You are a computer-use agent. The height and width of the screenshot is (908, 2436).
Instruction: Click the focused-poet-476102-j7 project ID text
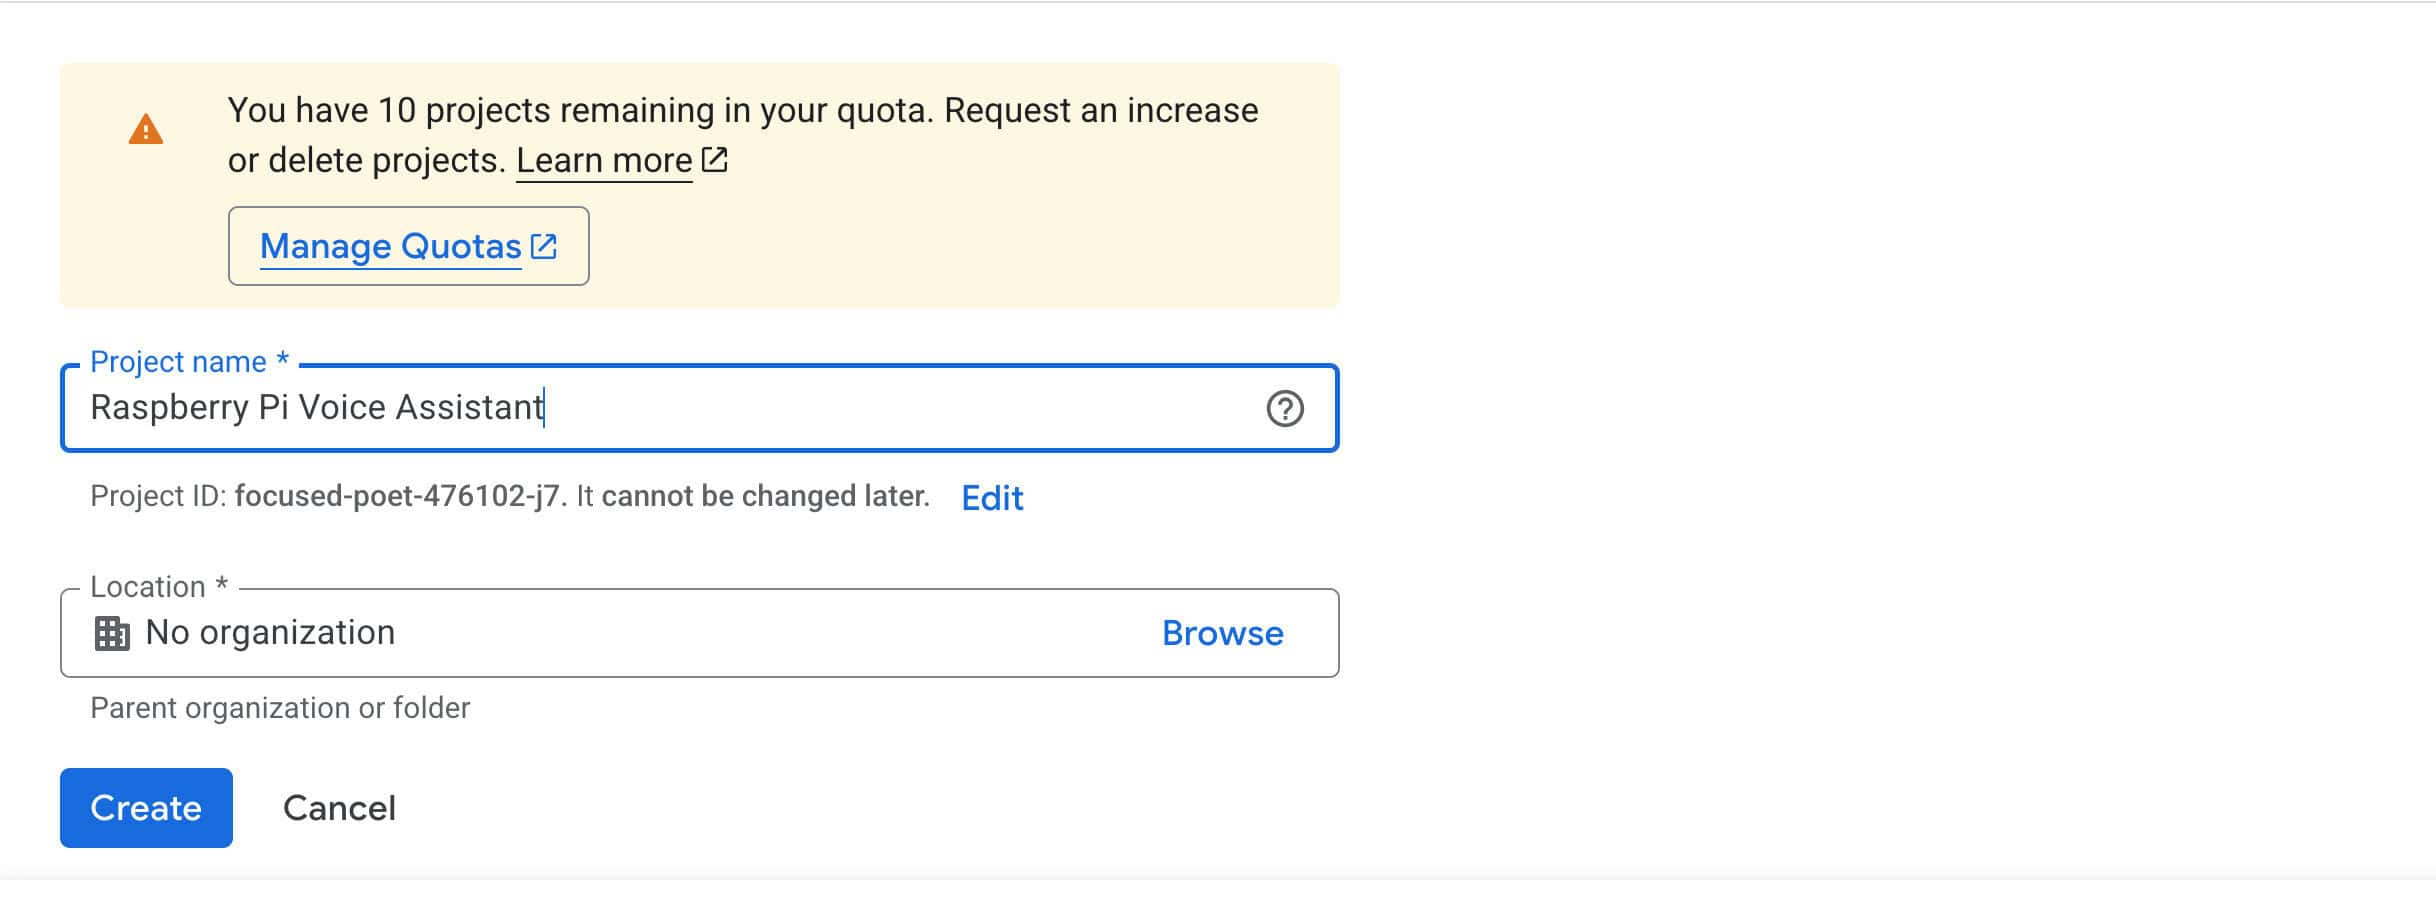[397, 497]
